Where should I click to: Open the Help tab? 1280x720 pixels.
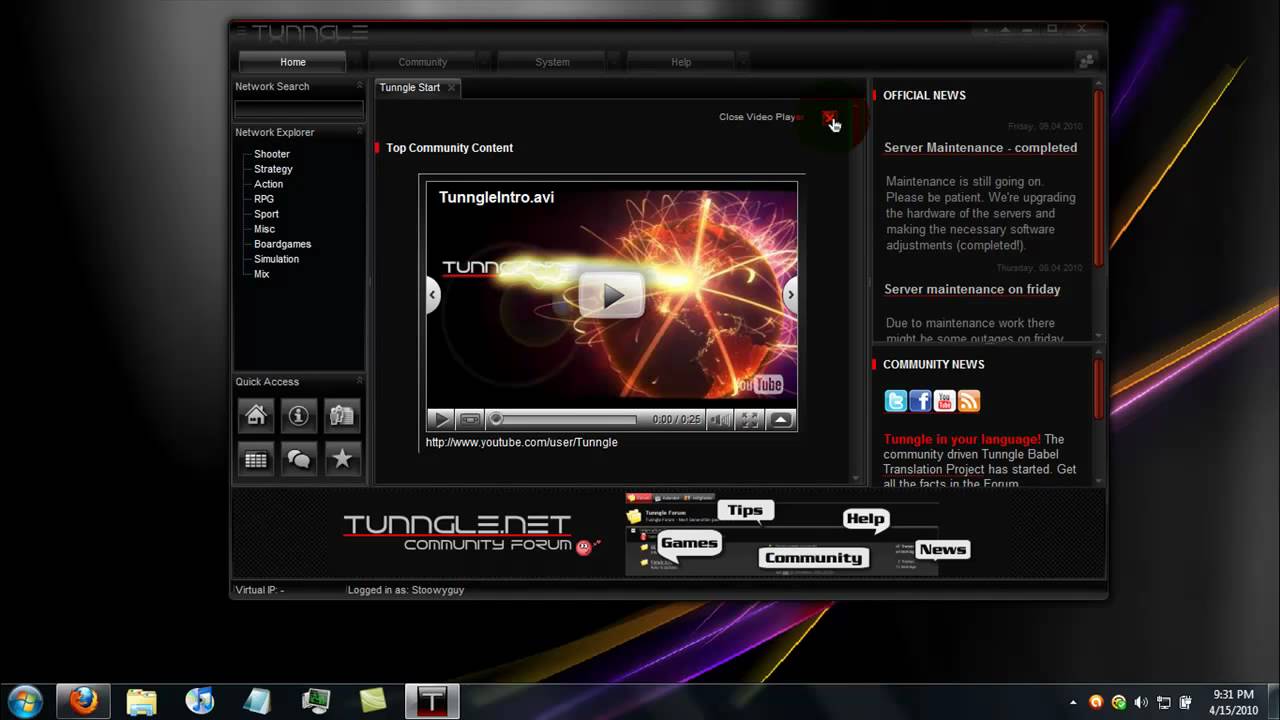(681, 62)
